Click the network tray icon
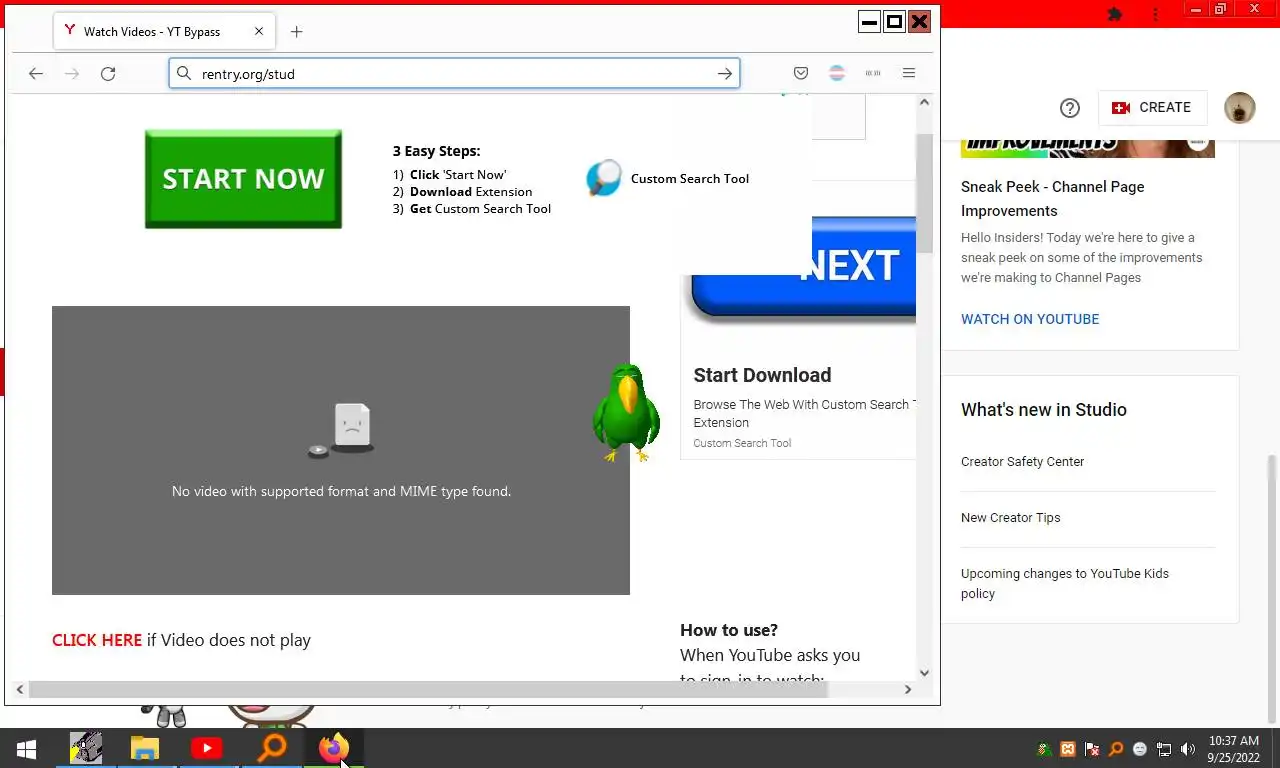1280x768 pixels. tap(1164, 749)
